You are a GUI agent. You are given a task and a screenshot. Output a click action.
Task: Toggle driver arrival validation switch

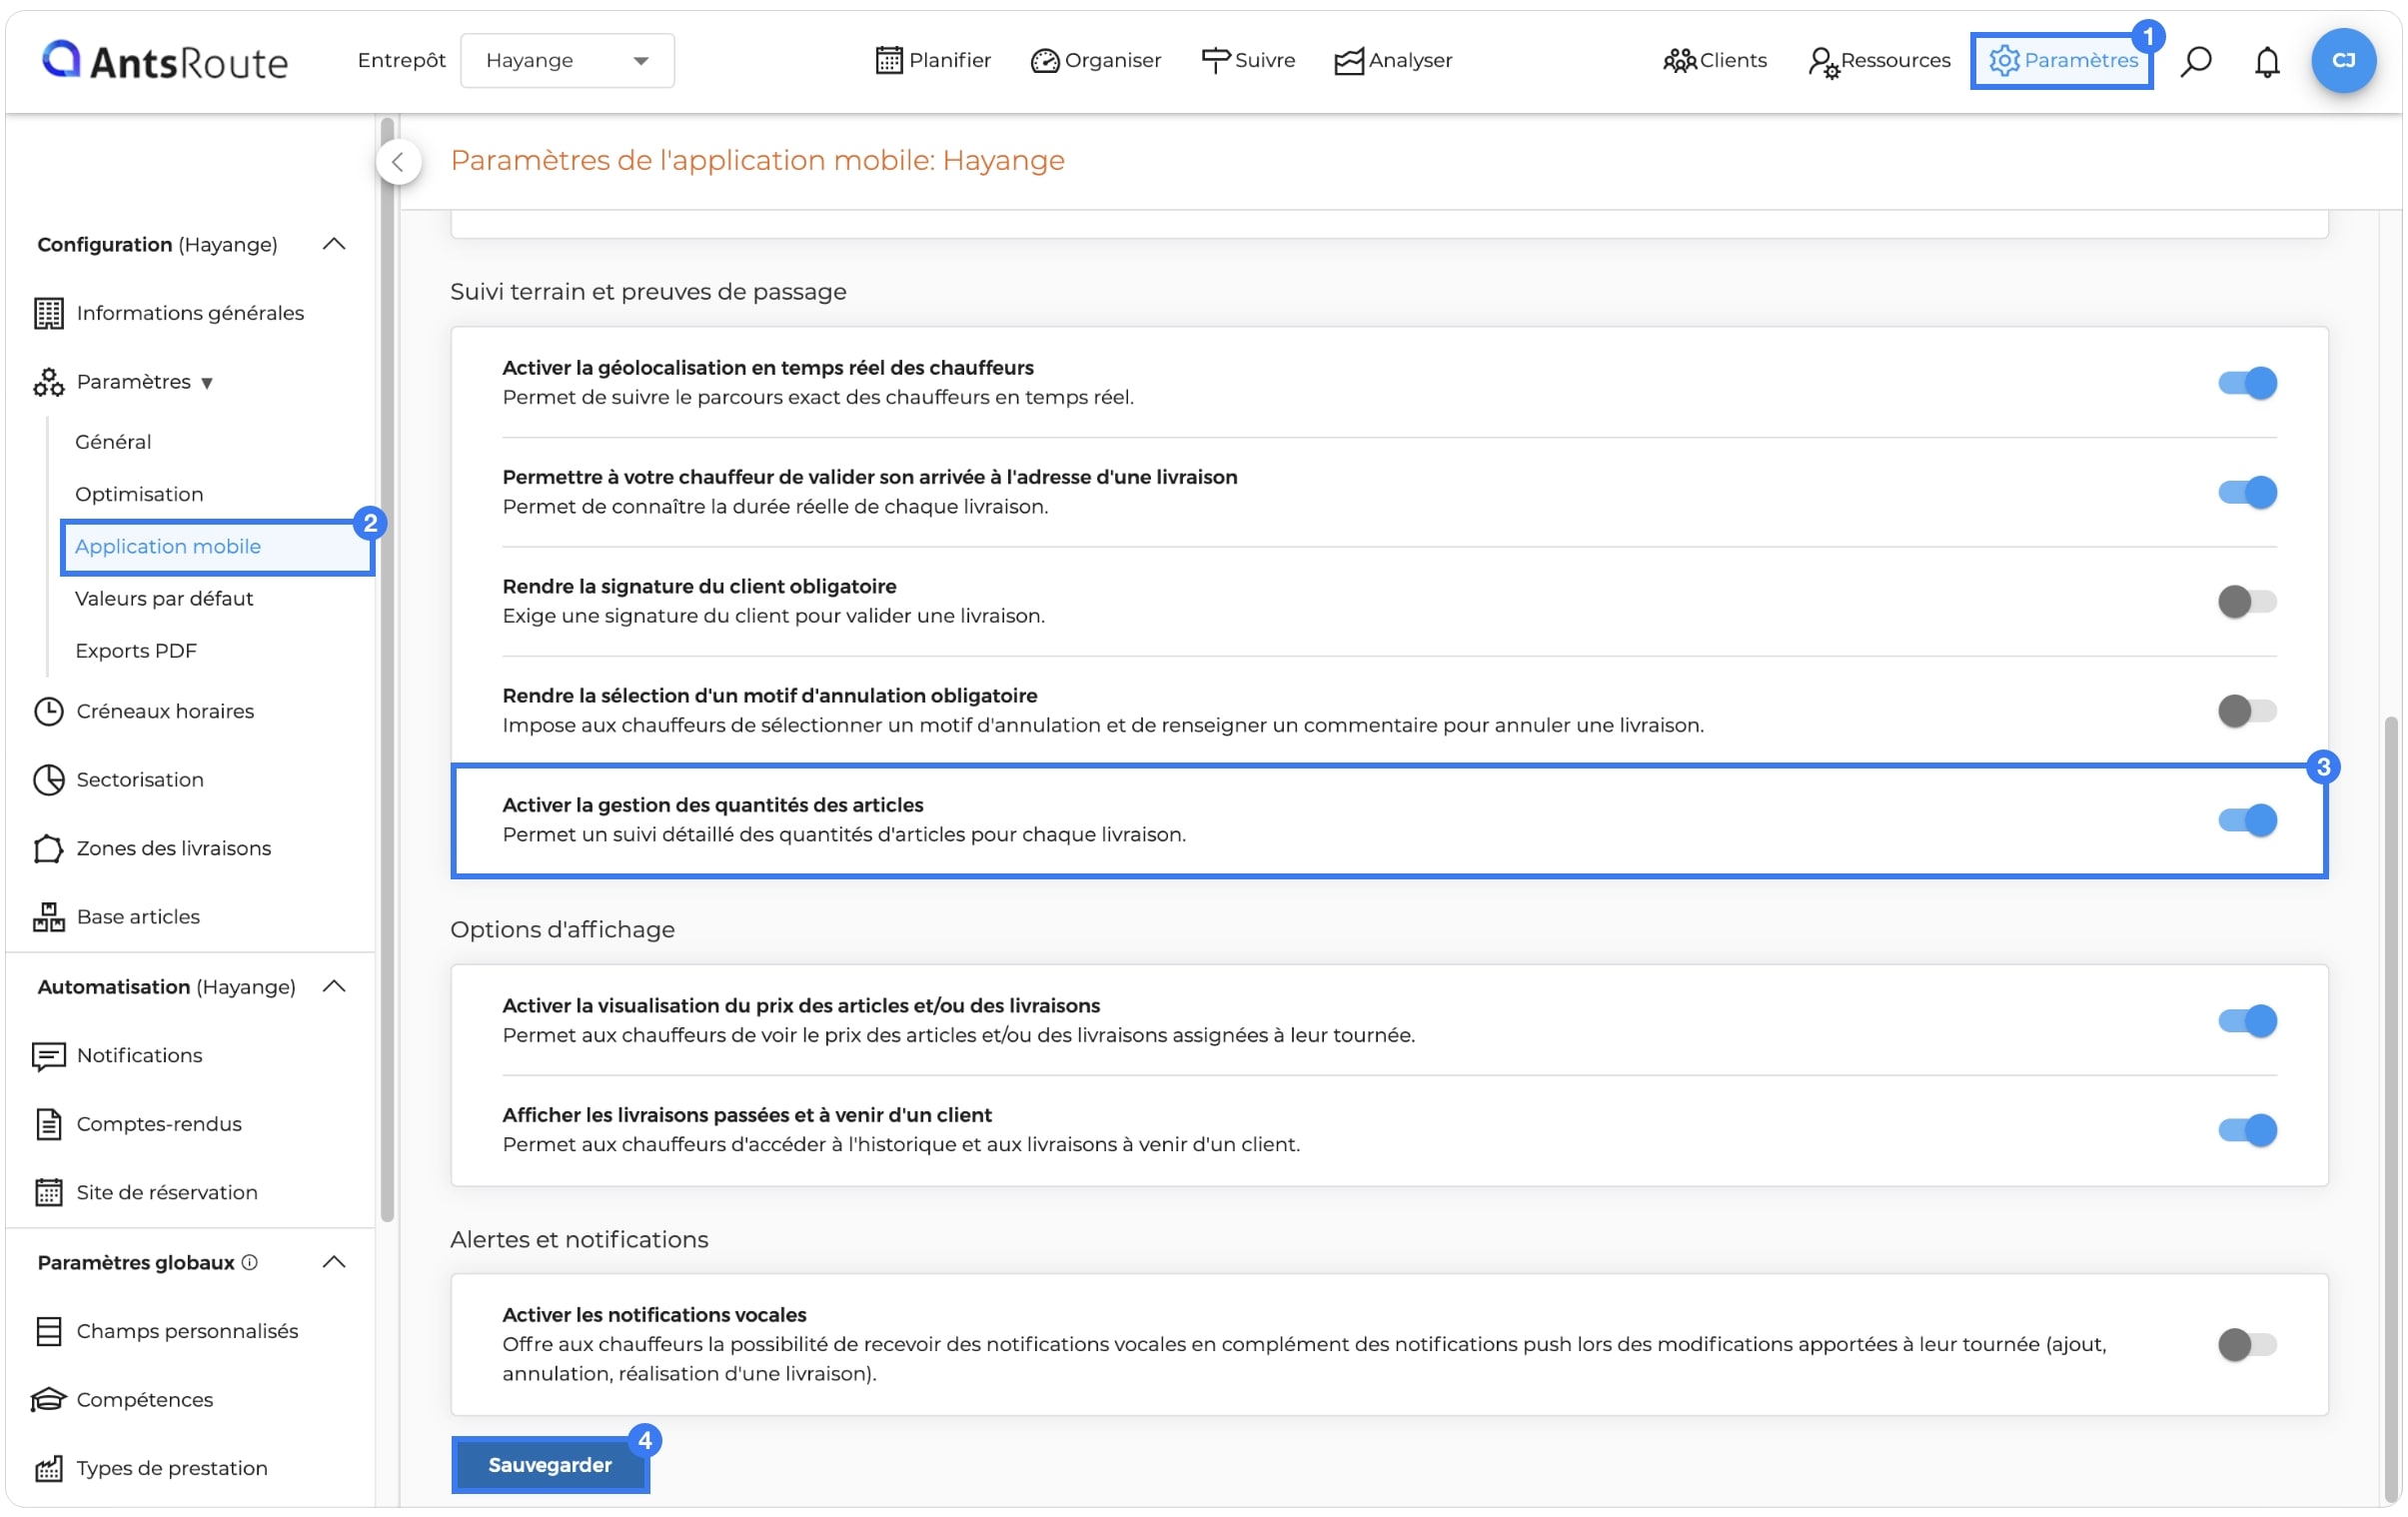[x=2247, y=492]
